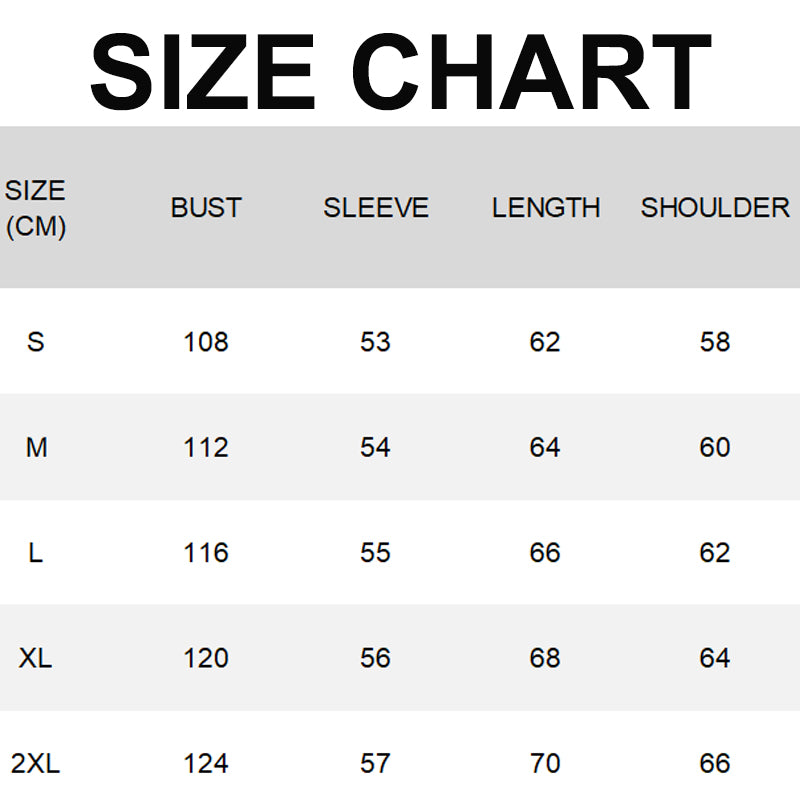Viewport: 800px width, 800px height.
Task: Select sleeve value 55 for size L
Action: click(375, 553)
